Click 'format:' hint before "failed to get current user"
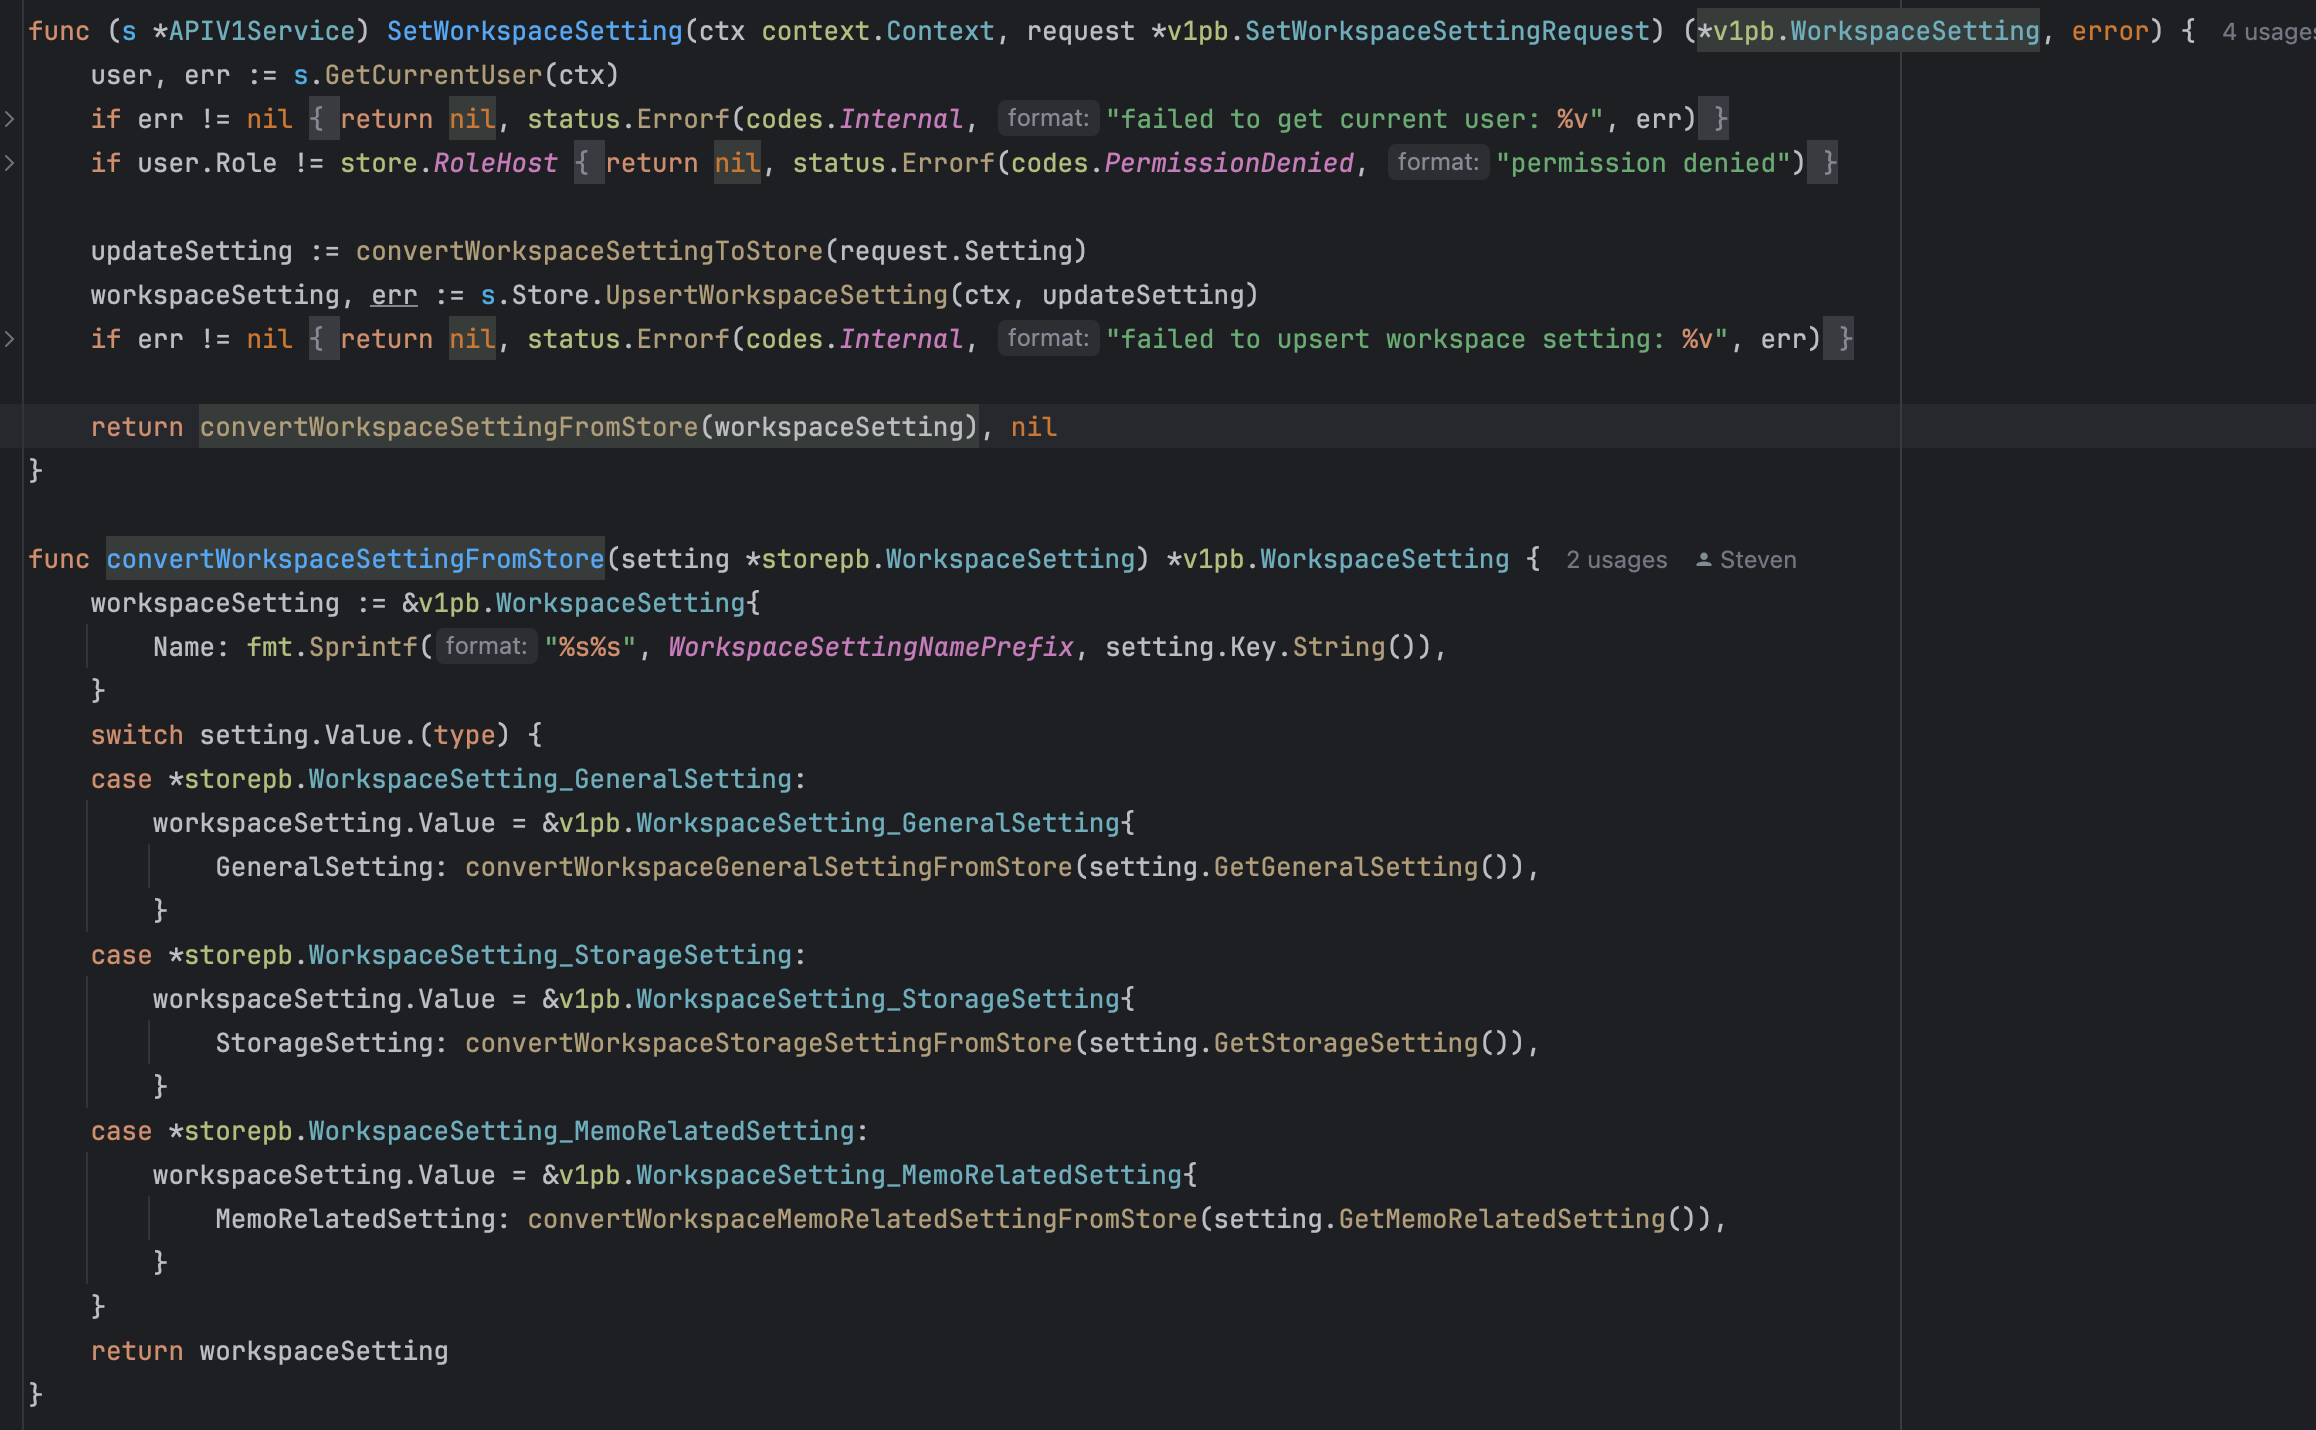This screenshot has width=2316, height=1430. pyautogui.click(x=1048, y=118)
